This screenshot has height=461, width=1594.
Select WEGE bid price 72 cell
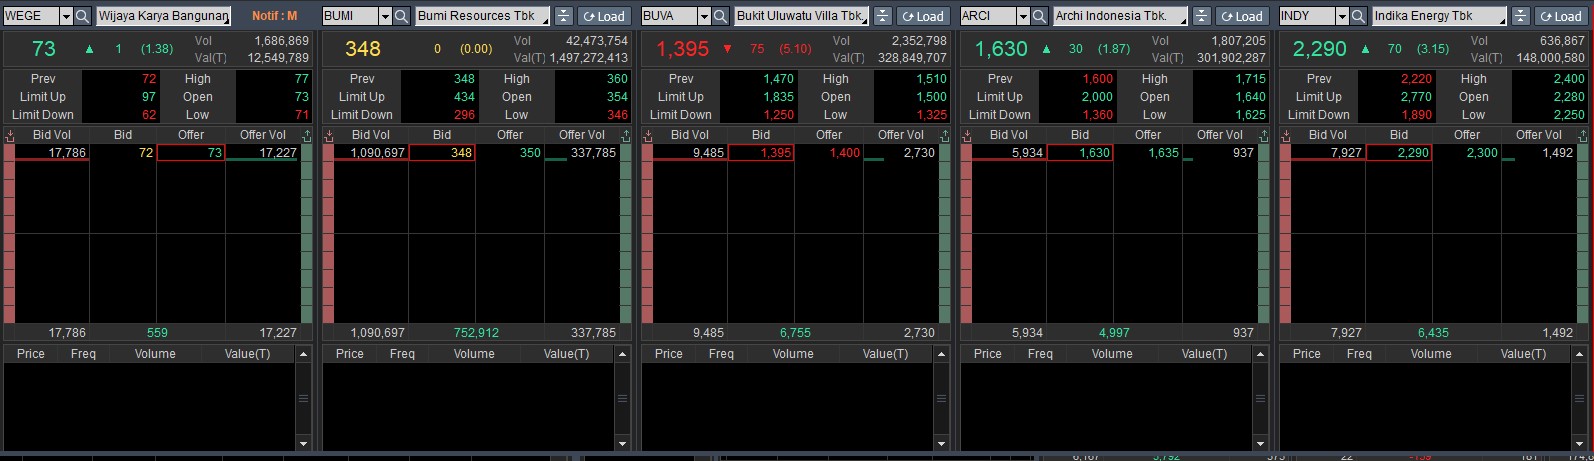(x=123, y=153)
